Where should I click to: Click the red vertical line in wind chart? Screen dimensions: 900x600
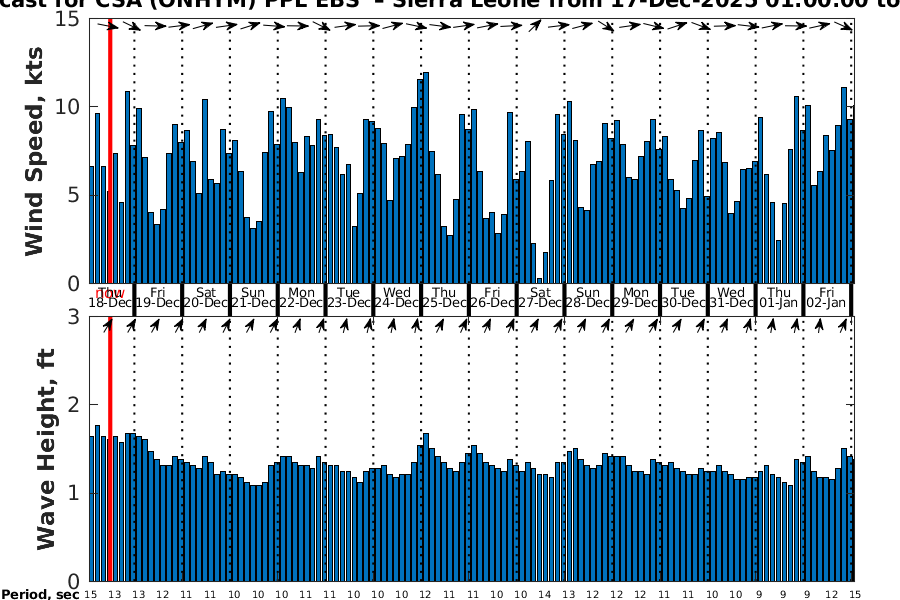109,150
